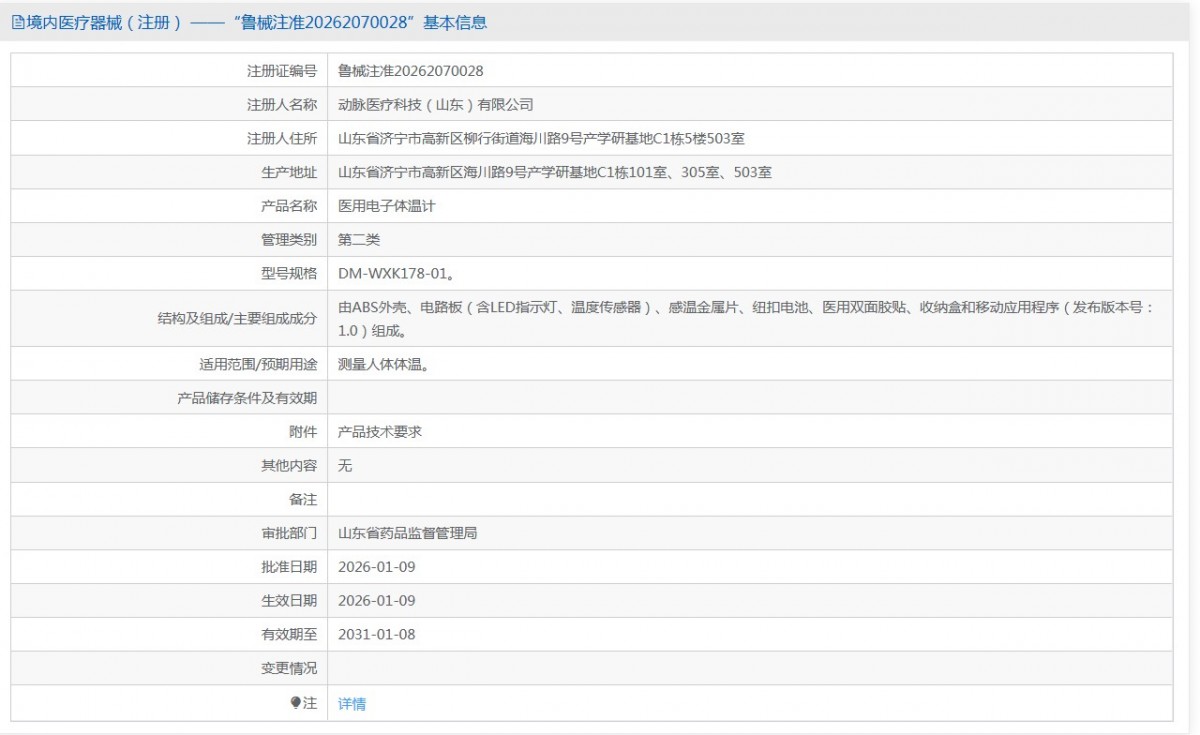Screen dimensions: 1200x735
Task: Click the 变更情况 label
Action: tap(289, 669)
